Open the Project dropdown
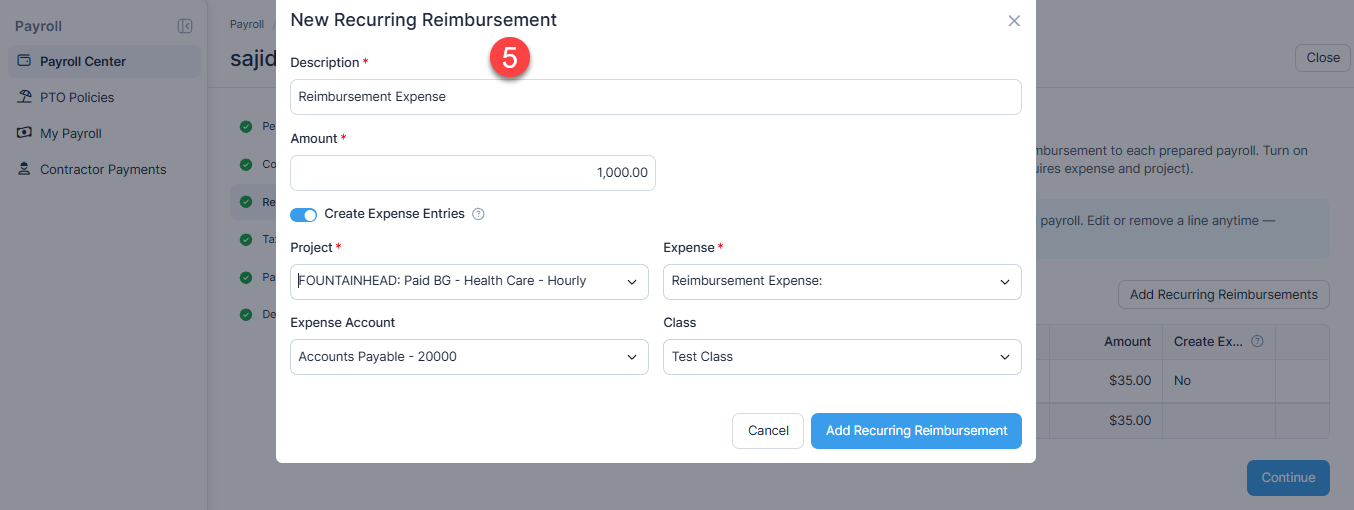 (469, 281)
